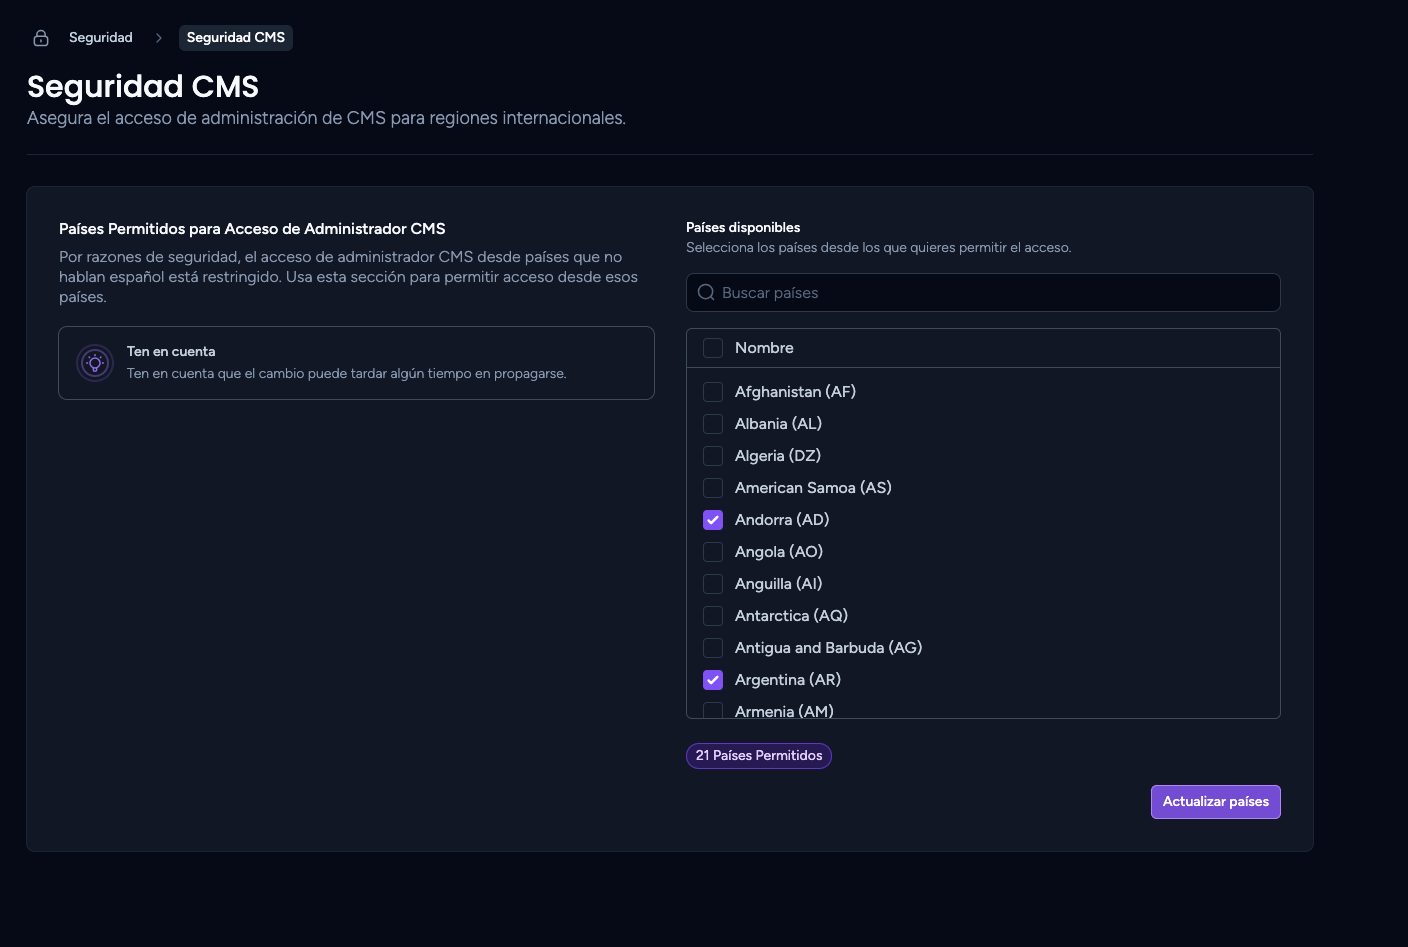Tick the Algeria (DZ) checkbox
Viewport: 1408px width, 947px height.
(713, 456)
